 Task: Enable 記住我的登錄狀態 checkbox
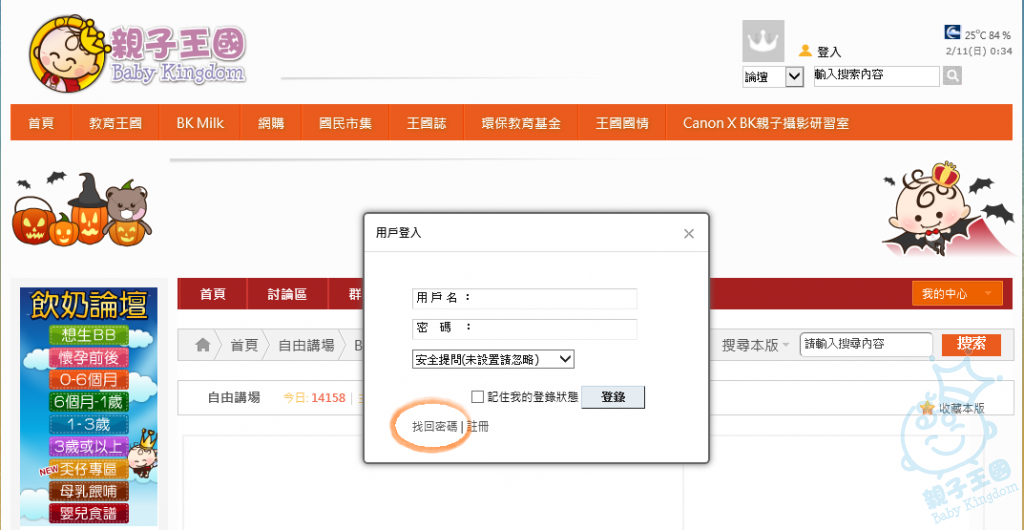[478, 397]
